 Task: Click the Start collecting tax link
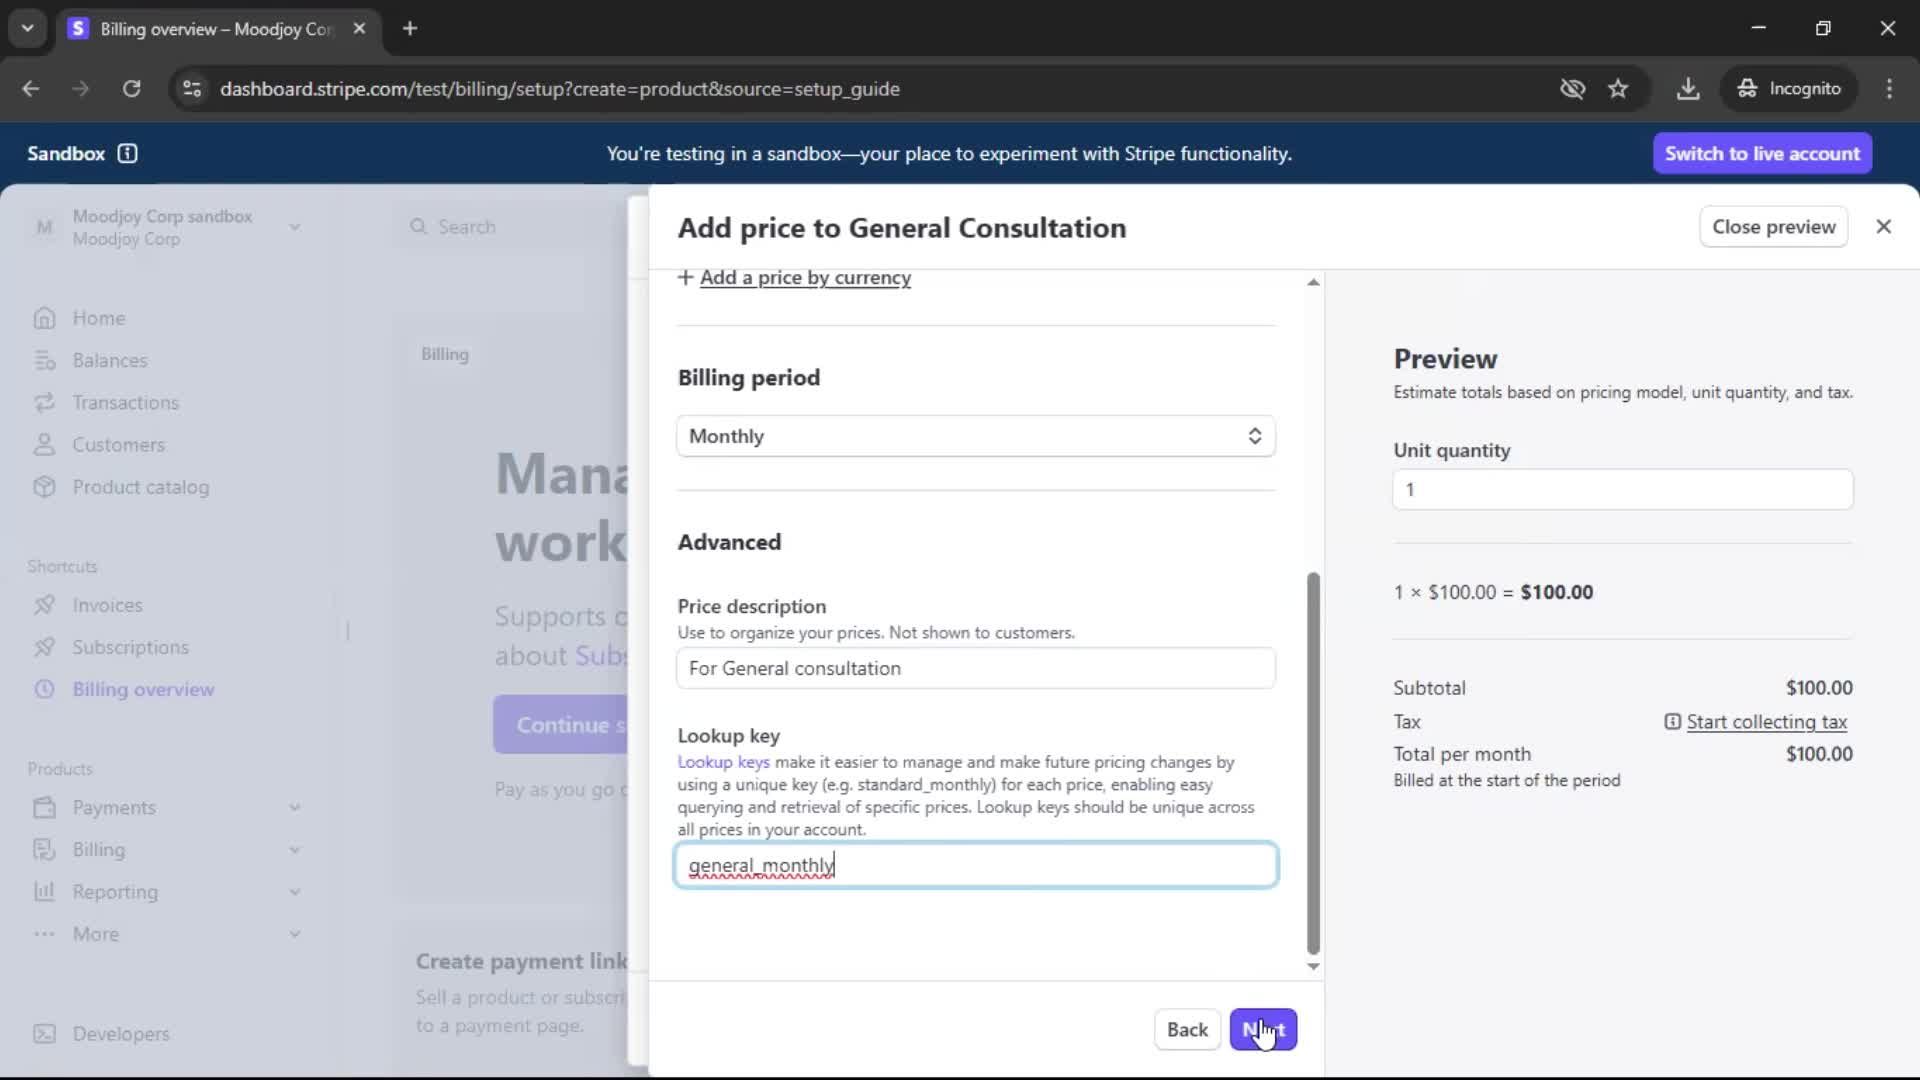pyautogui.click(x=1766, y=722)
